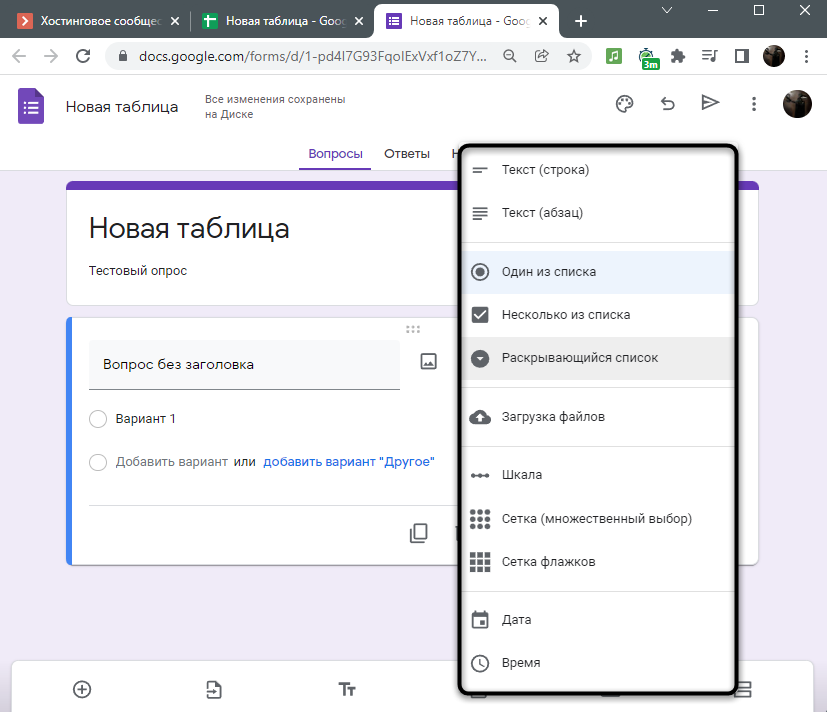Click the add title Tт icon
827x712 pixels.
coord(347,688)
